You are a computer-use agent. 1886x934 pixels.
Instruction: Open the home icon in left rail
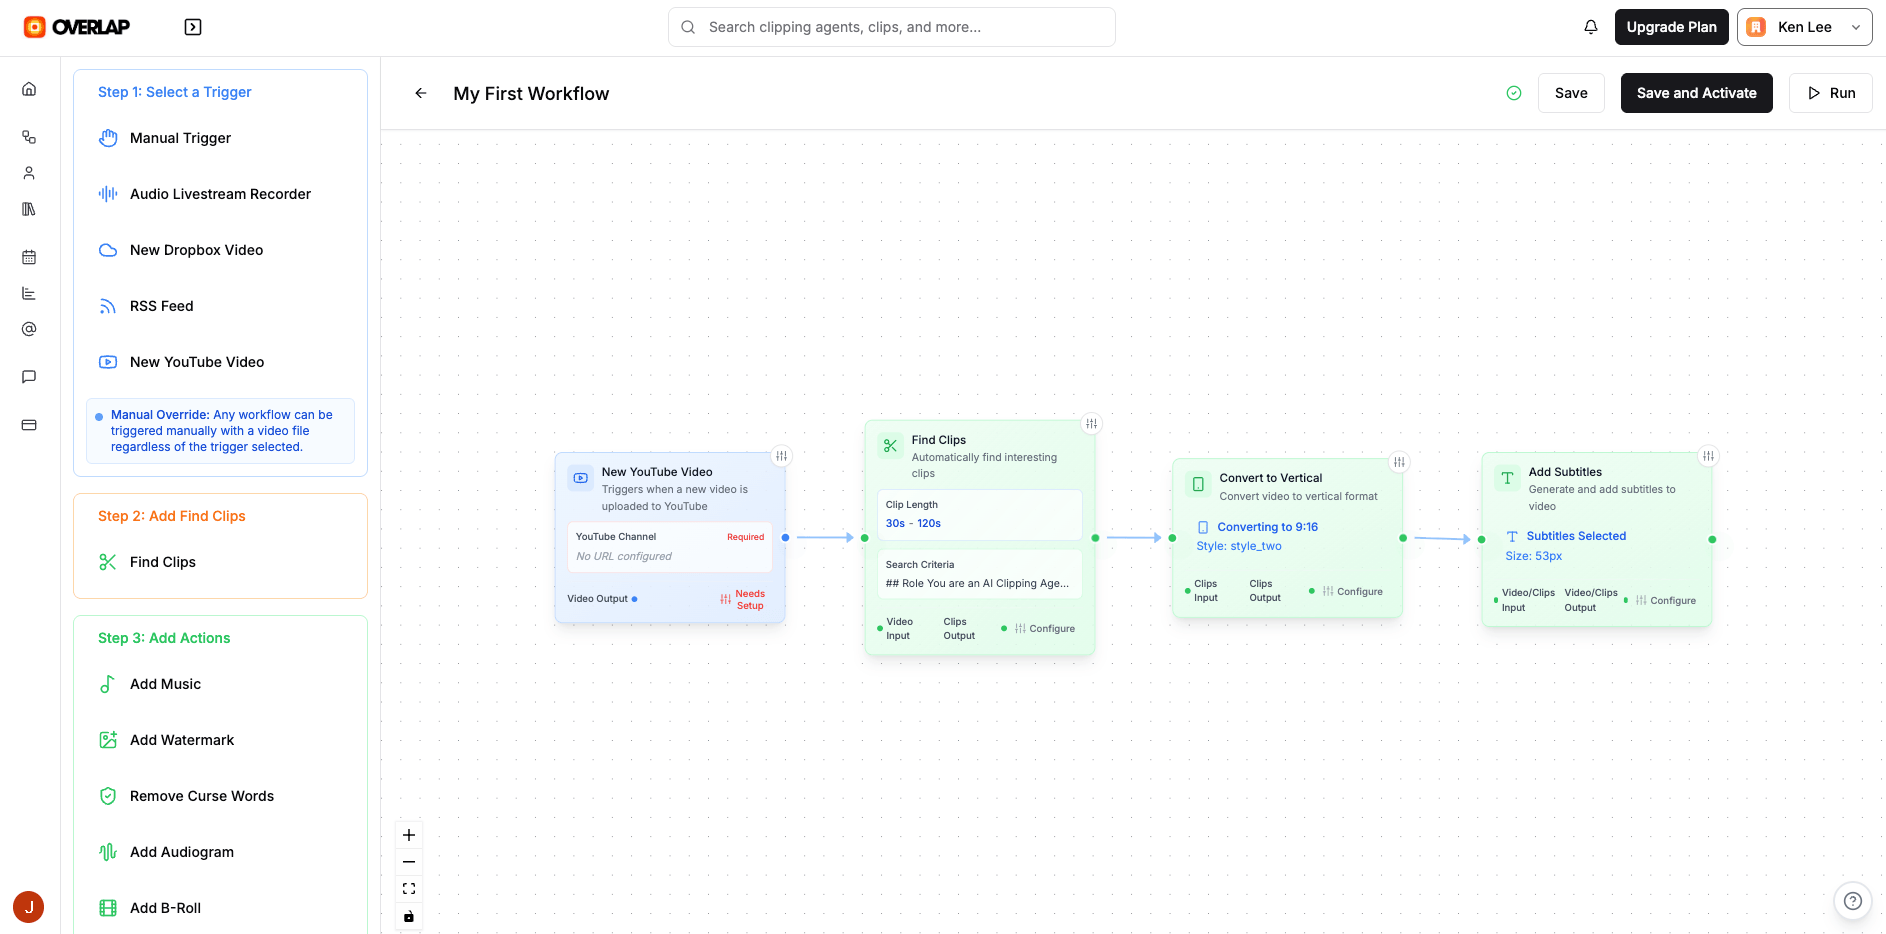coord(29,89)
